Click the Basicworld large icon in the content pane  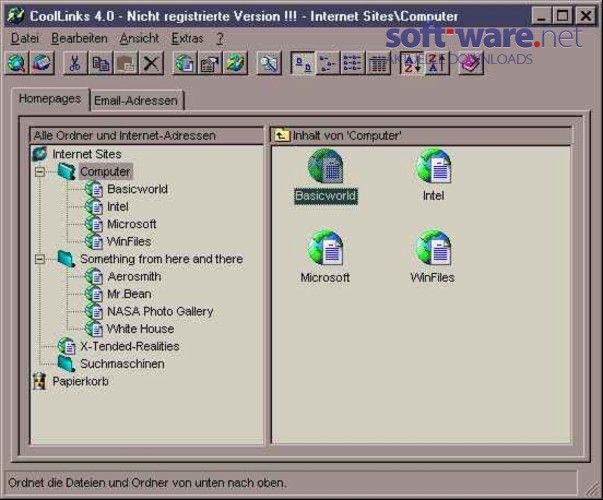coord(325,166)
